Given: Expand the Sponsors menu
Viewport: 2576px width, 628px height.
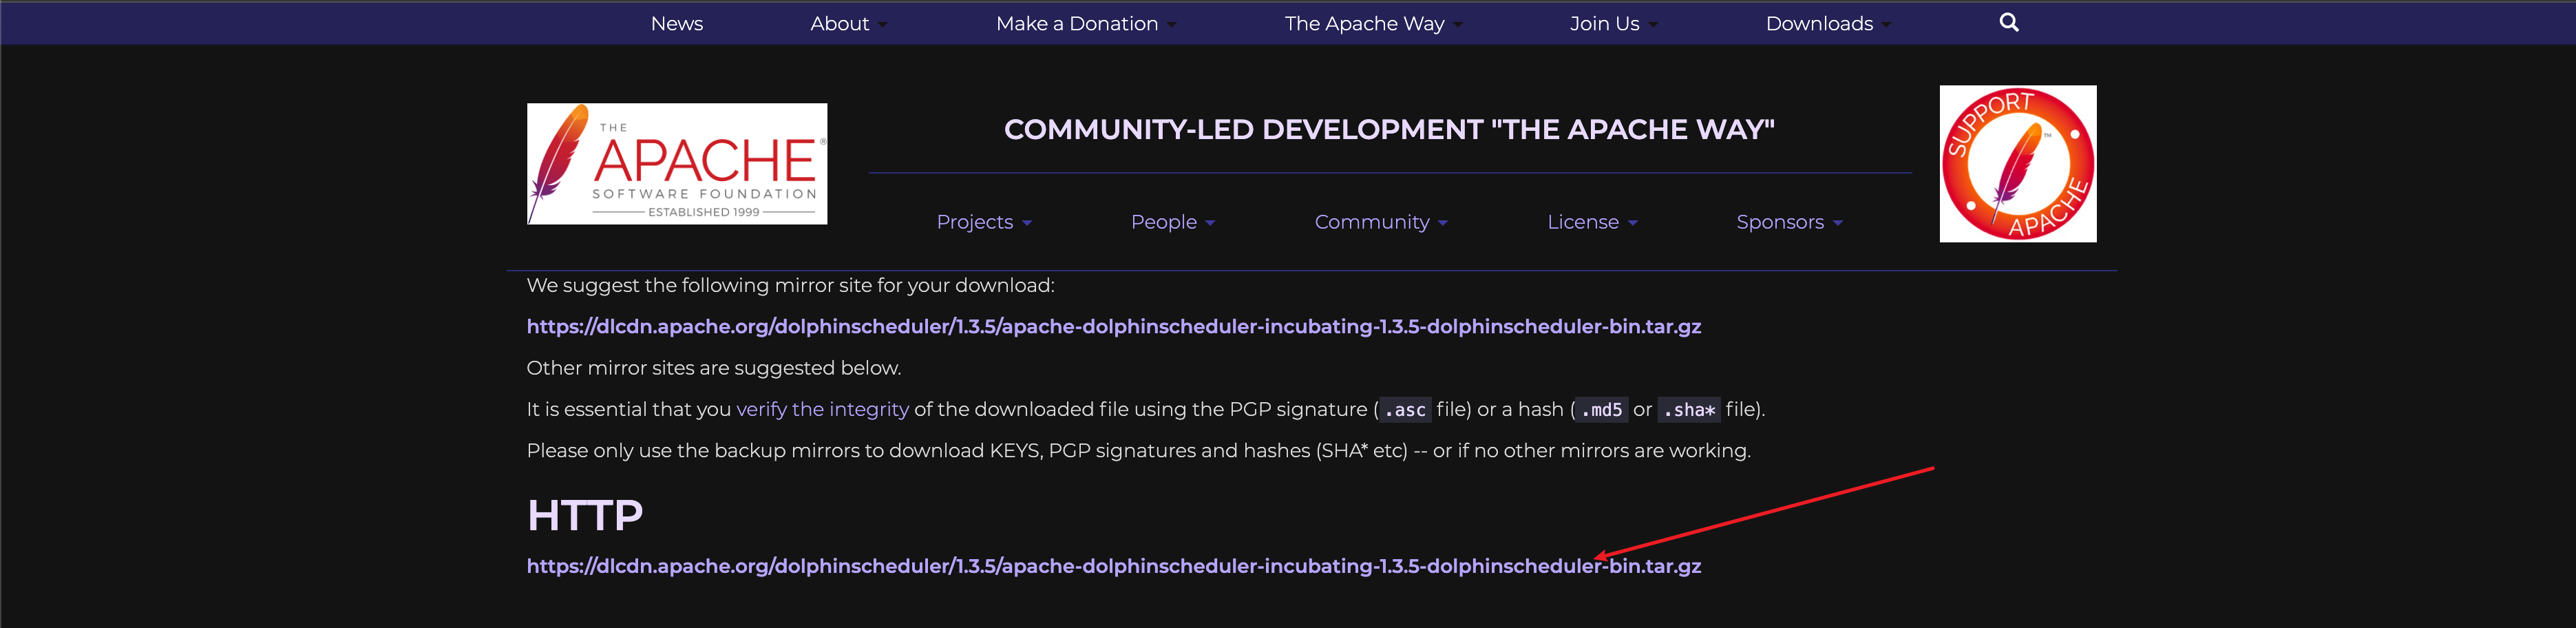Looking at the screenshot, I should [x=1788, y=222].
